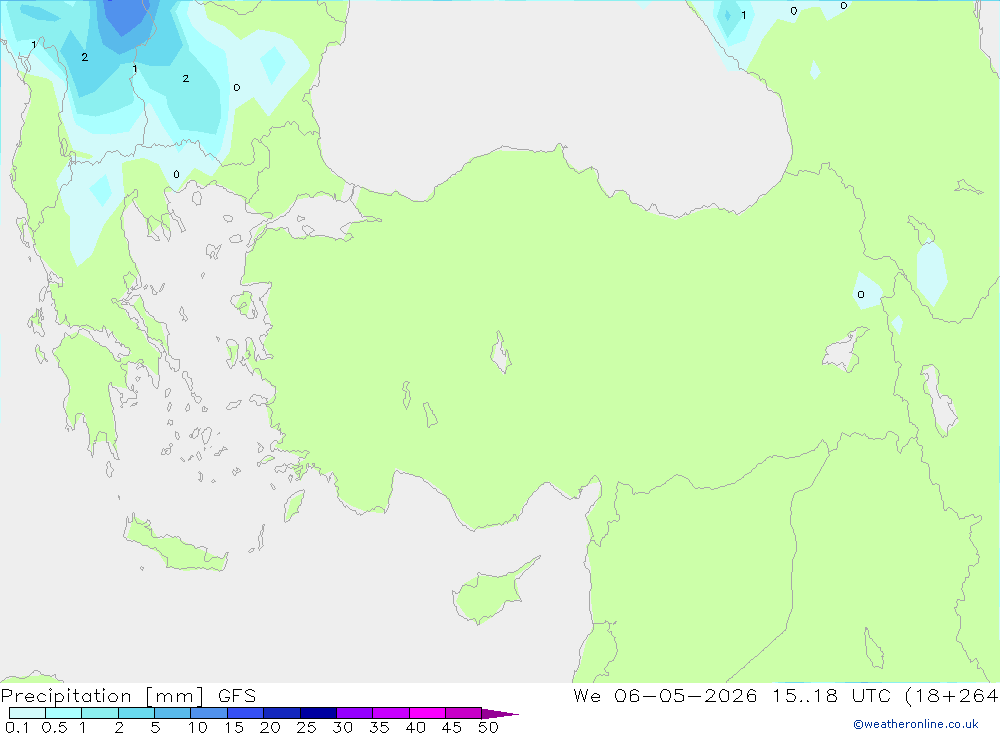Click the legend label "15"
The width and height of the screenshot is (1000, 733).
pyautogui.click(x=234, y=727)
